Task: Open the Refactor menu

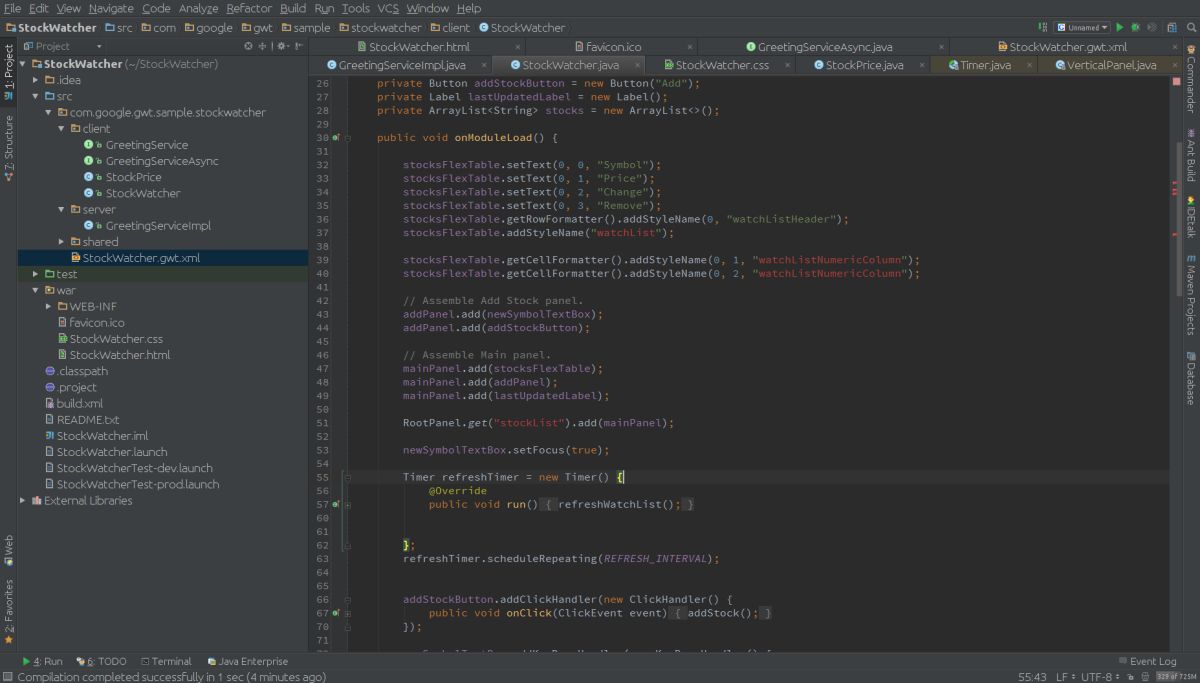Action: click(x=249, y=8)
